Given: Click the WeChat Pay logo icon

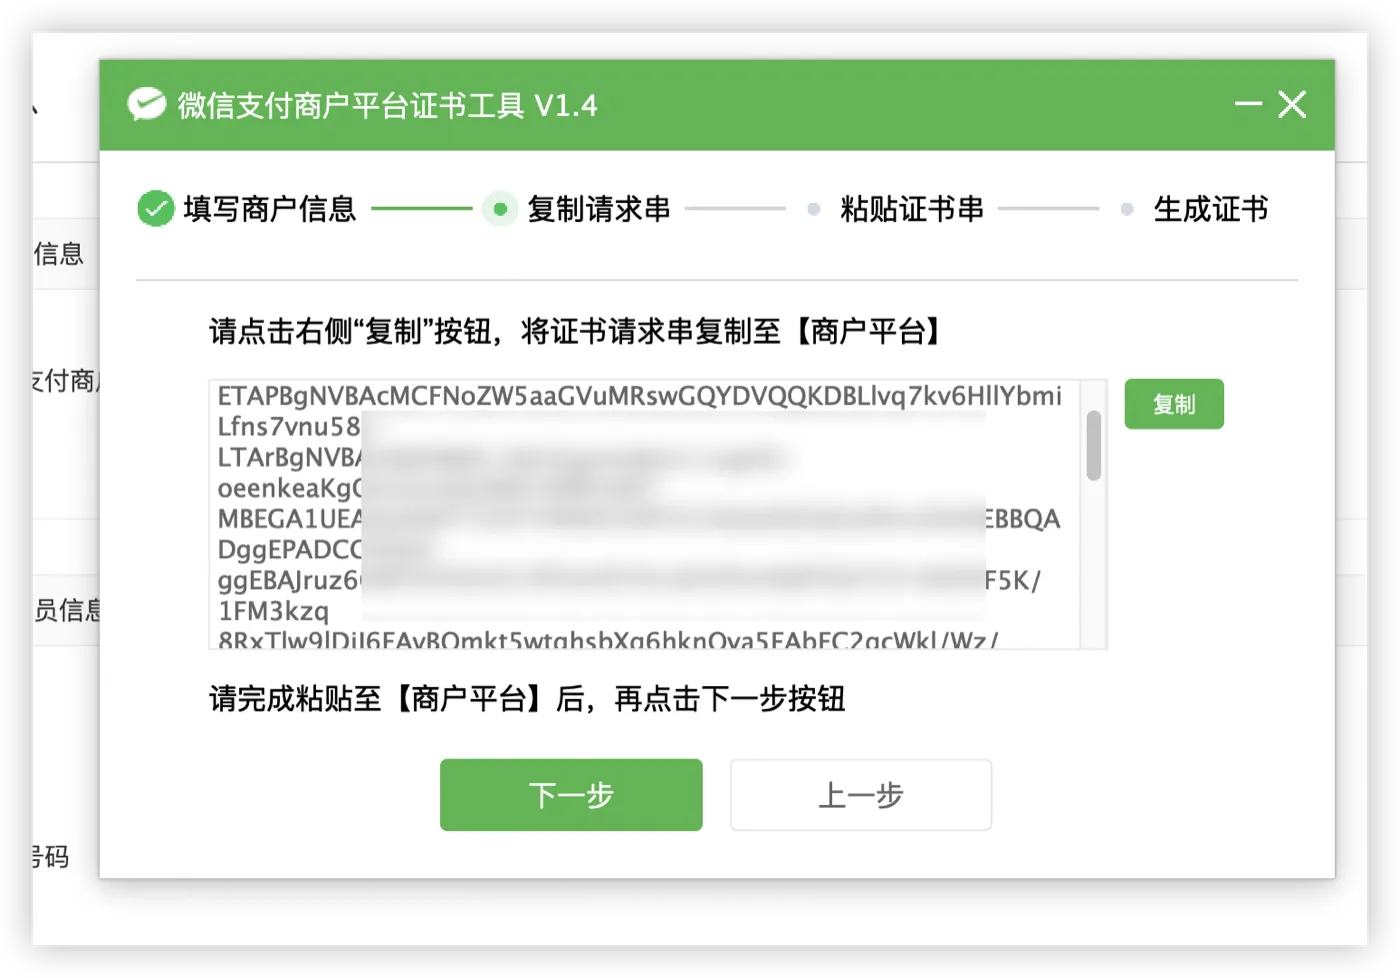Looking at the screenshot, I should coord(147,104).
